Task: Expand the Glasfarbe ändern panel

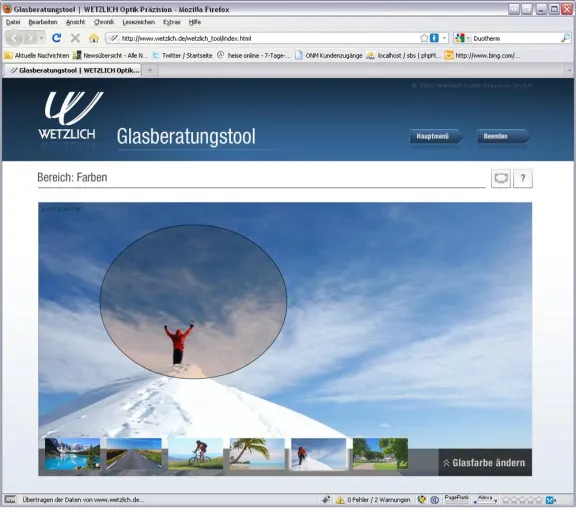Action: click(x=485, y=462)
